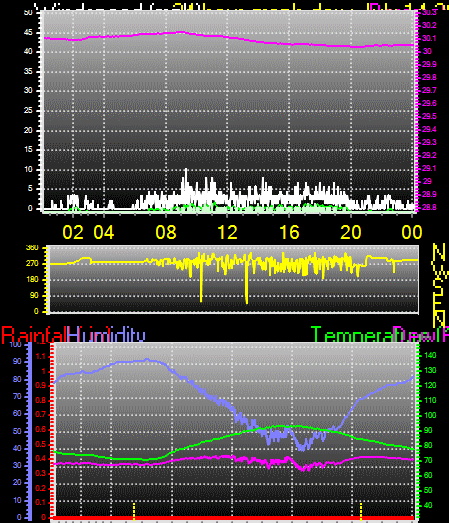Viewport: 449px width, 523px height.
Task: Click the 0.1 value on red rainfall axis
Action: pos(41,503)
